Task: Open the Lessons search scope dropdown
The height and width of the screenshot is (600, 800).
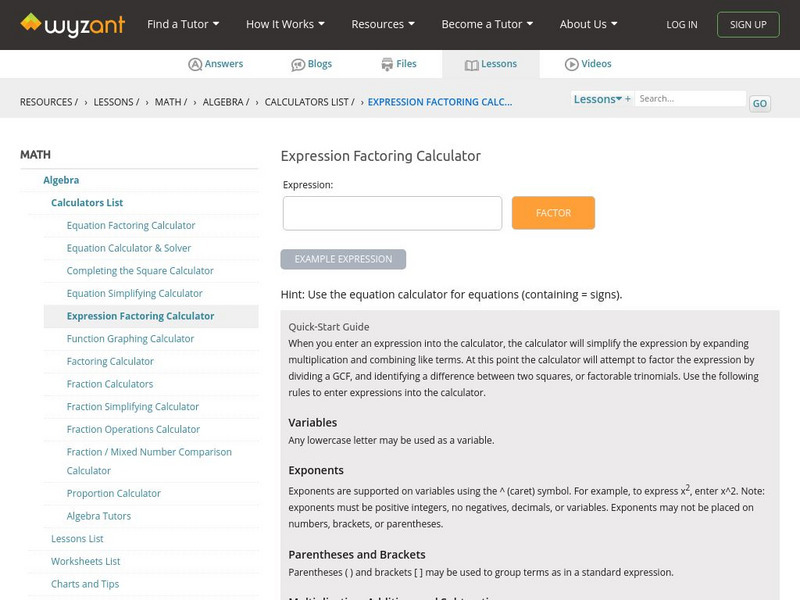Action: [x=602, y=99]
